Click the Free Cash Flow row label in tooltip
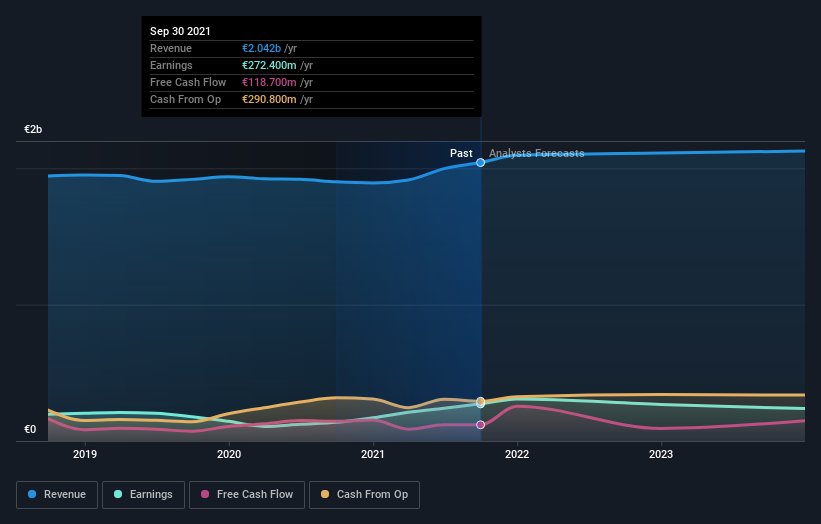This screenshot has height=524, width=821. click(188, 82)
